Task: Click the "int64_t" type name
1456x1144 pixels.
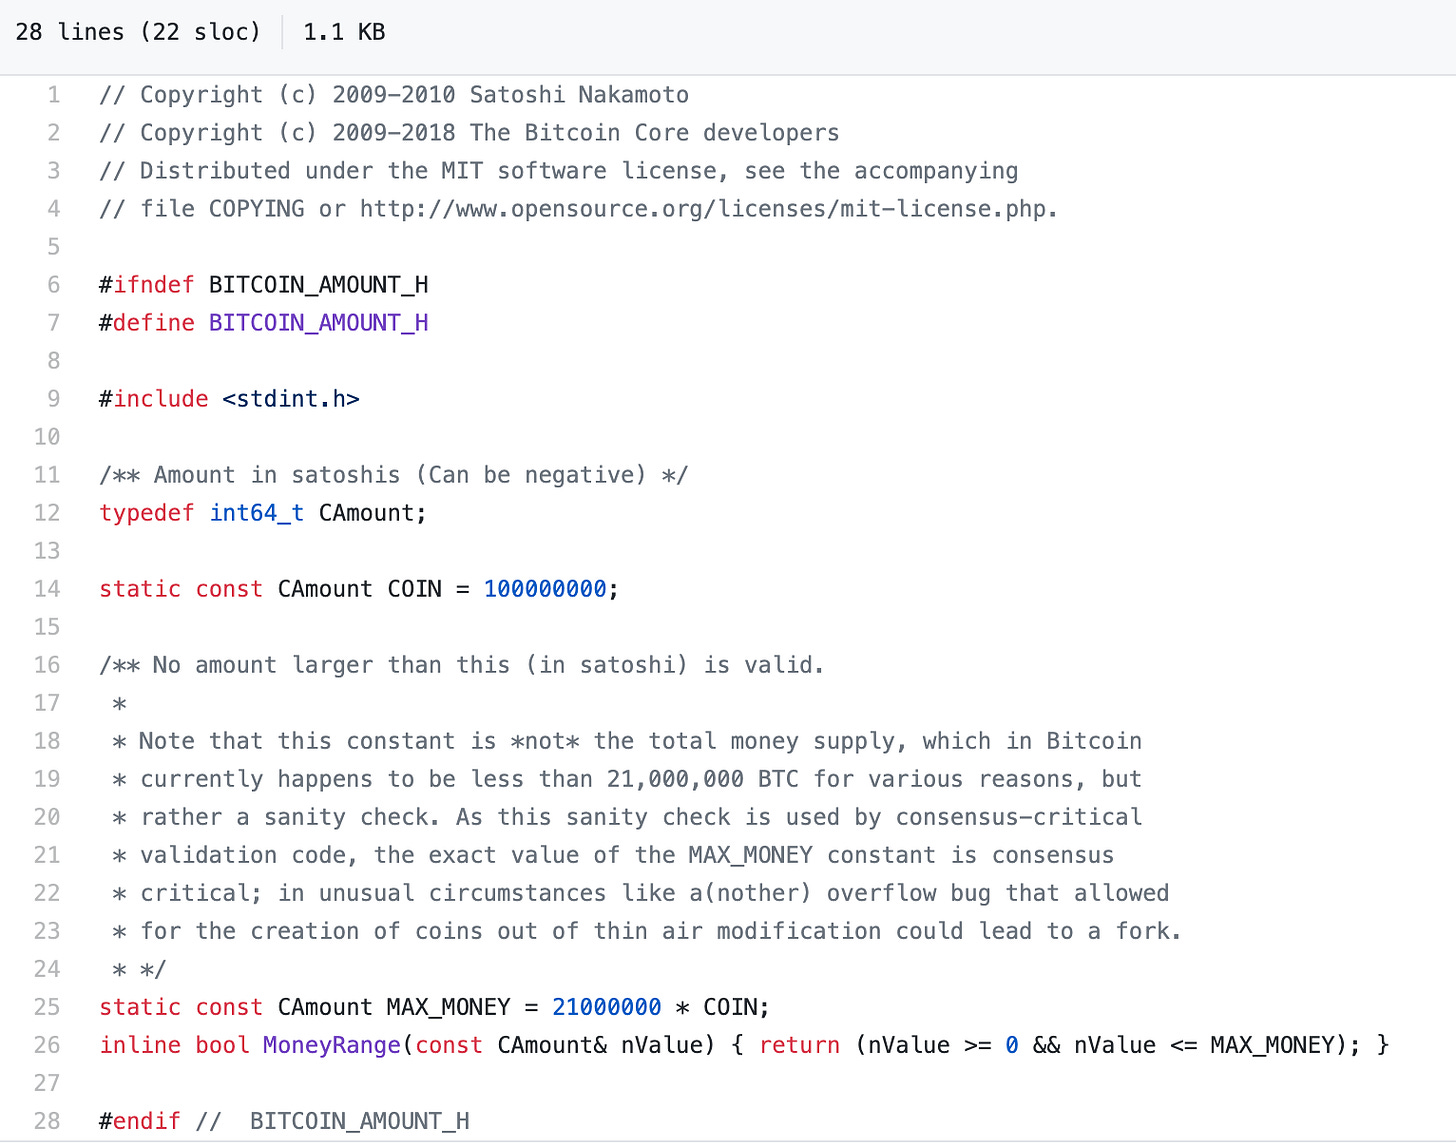Action: (x=257, y=513)
